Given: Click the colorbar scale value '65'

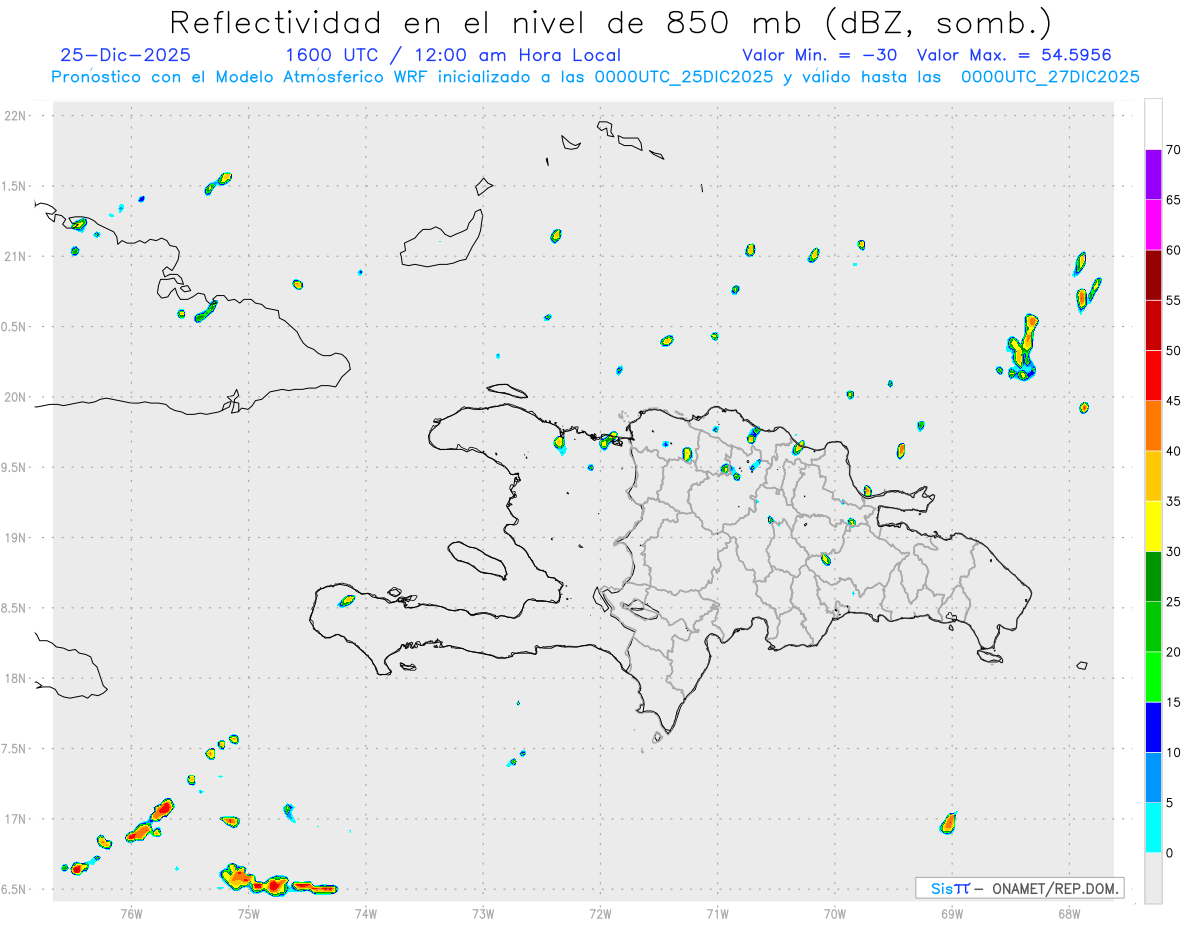Looking at the screenshot, I should coord(1174,200).
